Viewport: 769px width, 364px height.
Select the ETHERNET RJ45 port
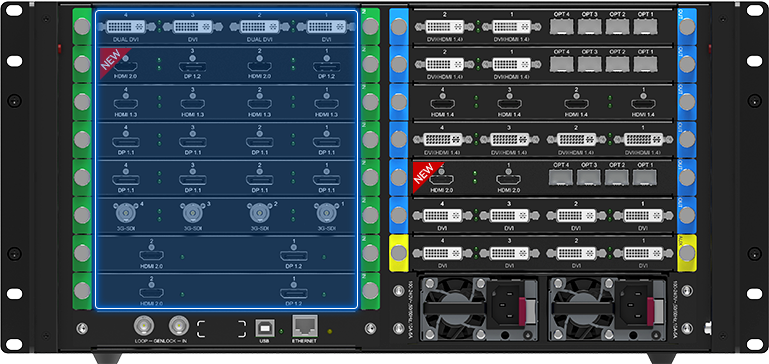305,326
